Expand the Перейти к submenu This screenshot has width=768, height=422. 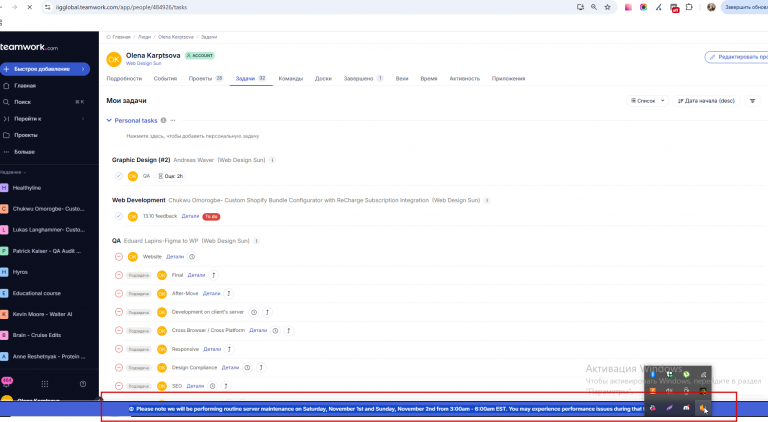pos(83,118)
